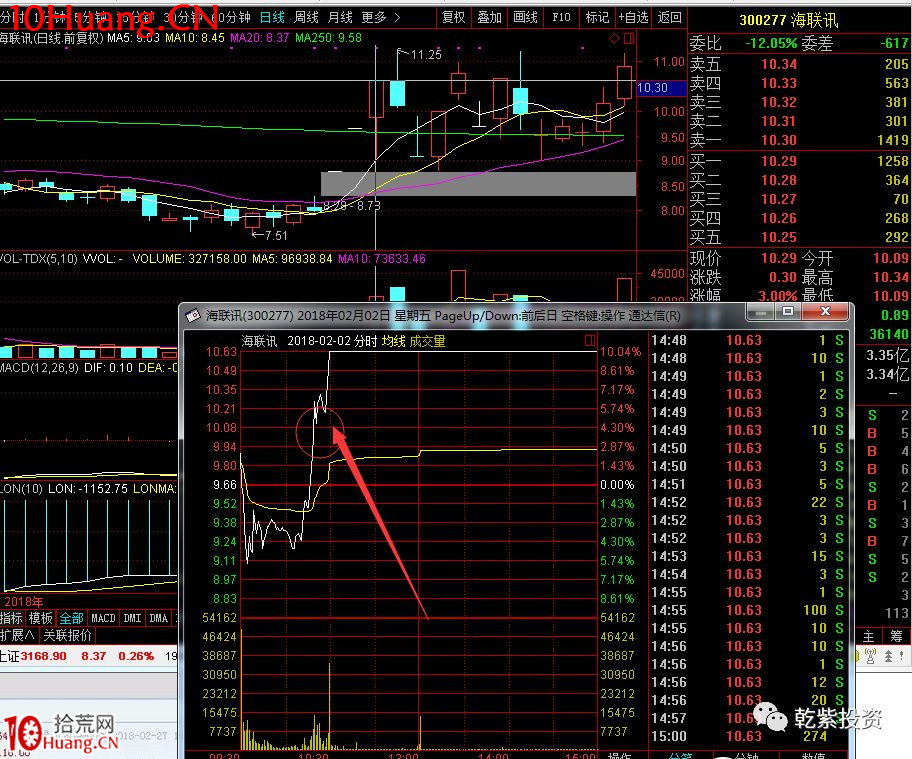Click the MA250: 9.58 indicator label
This screenshot has width=912, height=759.
328,38
